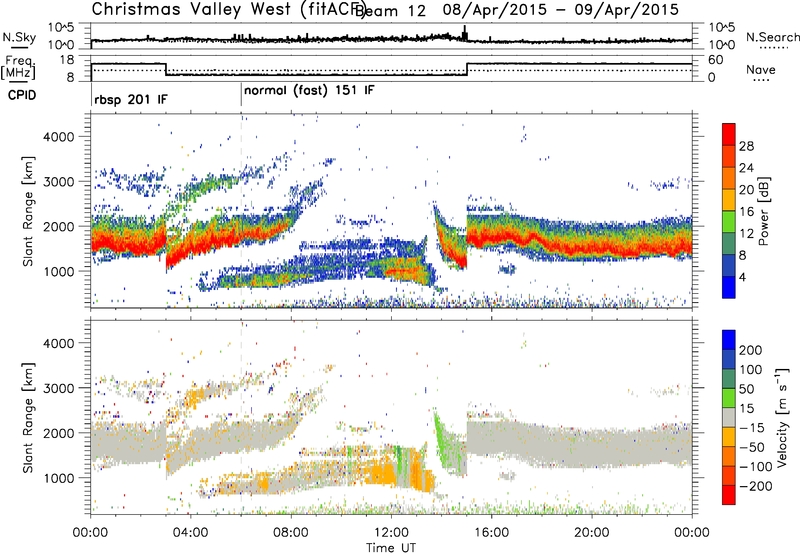Click the '04:00' time axis tick label
The image size is (800, 554).
click(190, 532)
